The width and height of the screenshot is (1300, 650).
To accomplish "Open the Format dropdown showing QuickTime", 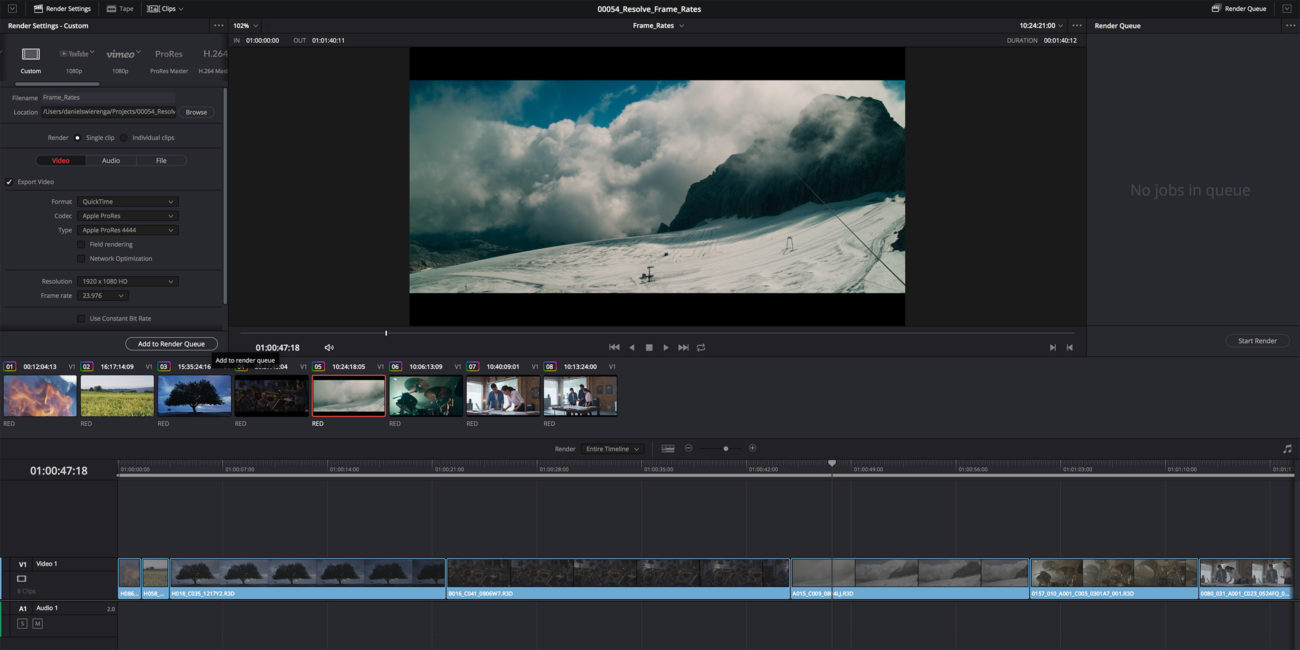I will (x=127, y=201).
